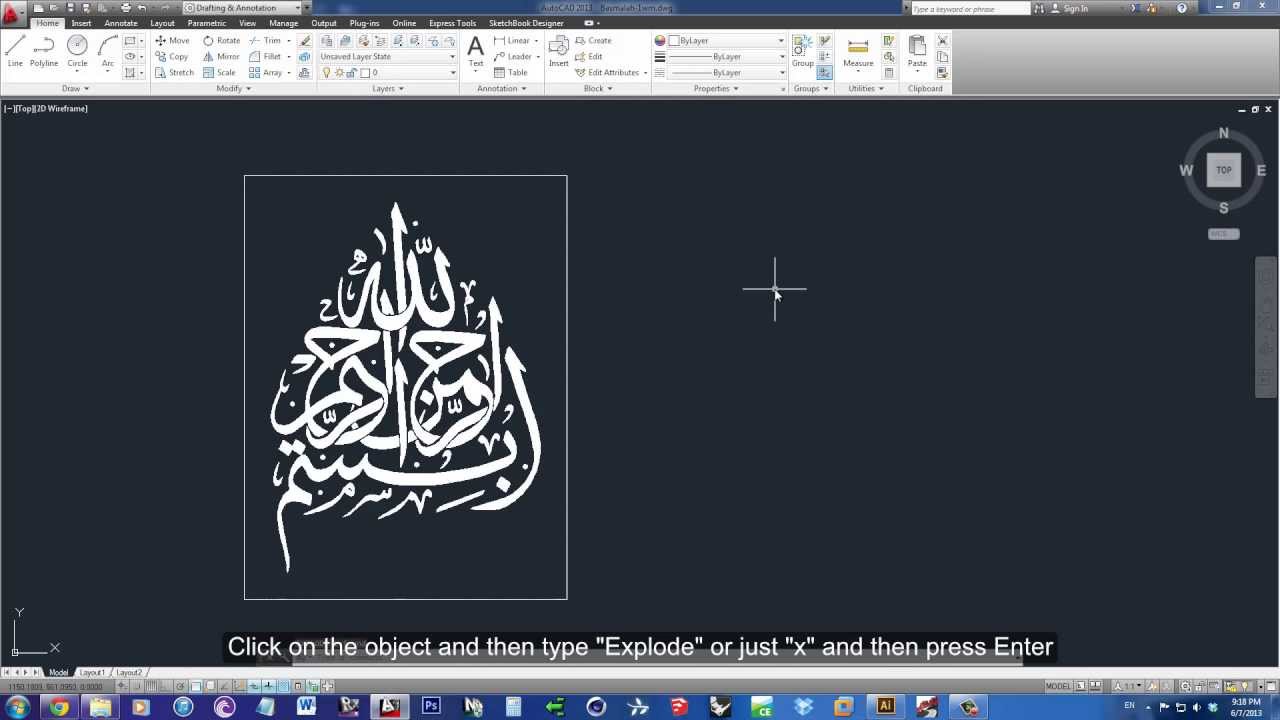The image size is (1280, 720).
Task: Open Microsoft Word from the taskbar
Action: (x=307, y=707)
